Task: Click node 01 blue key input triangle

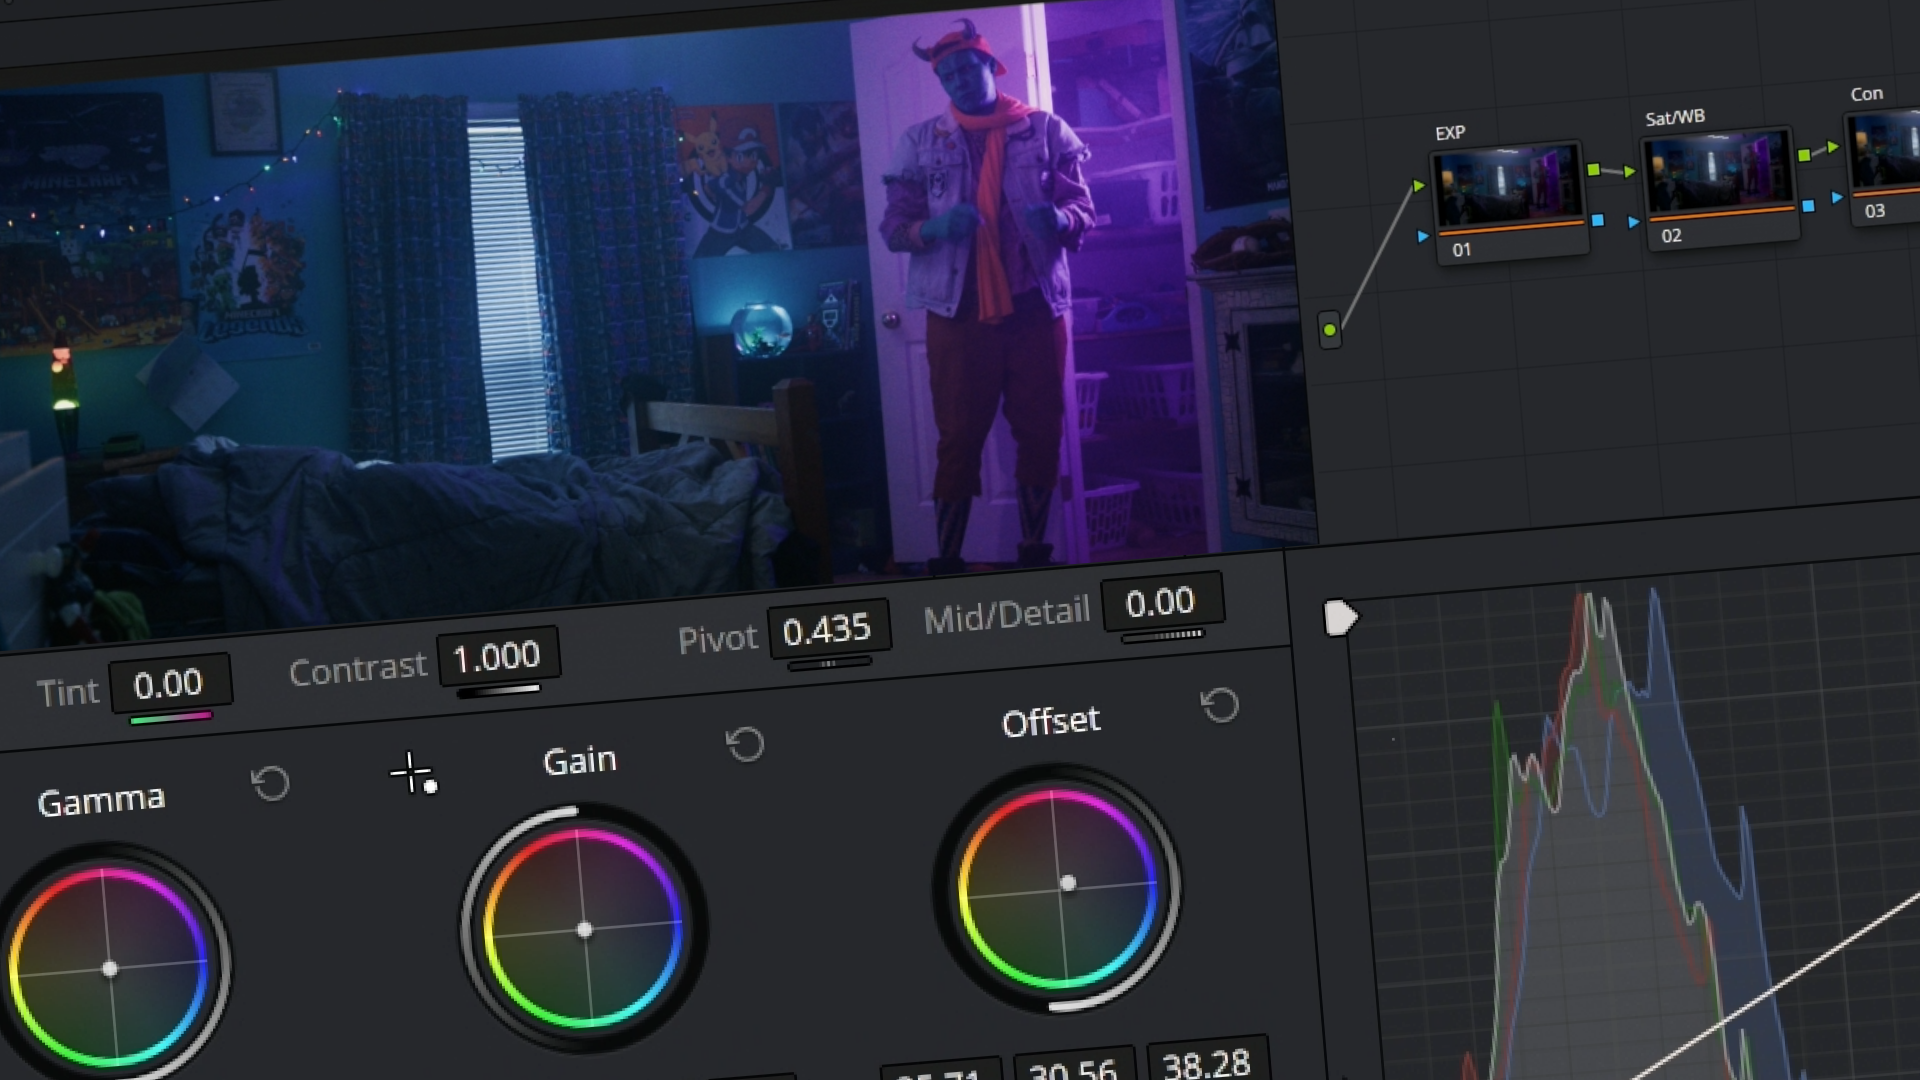Action: 1423,237
